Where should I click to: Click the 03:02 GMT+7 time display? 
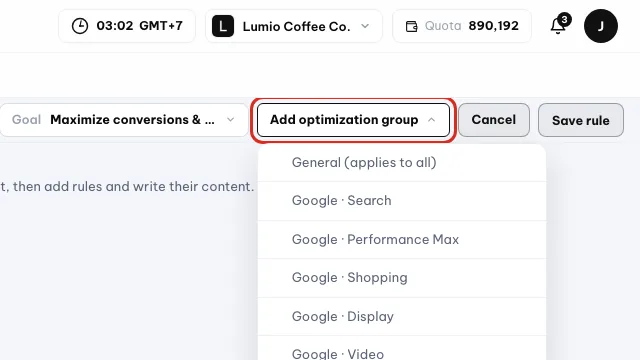[127, 26]
